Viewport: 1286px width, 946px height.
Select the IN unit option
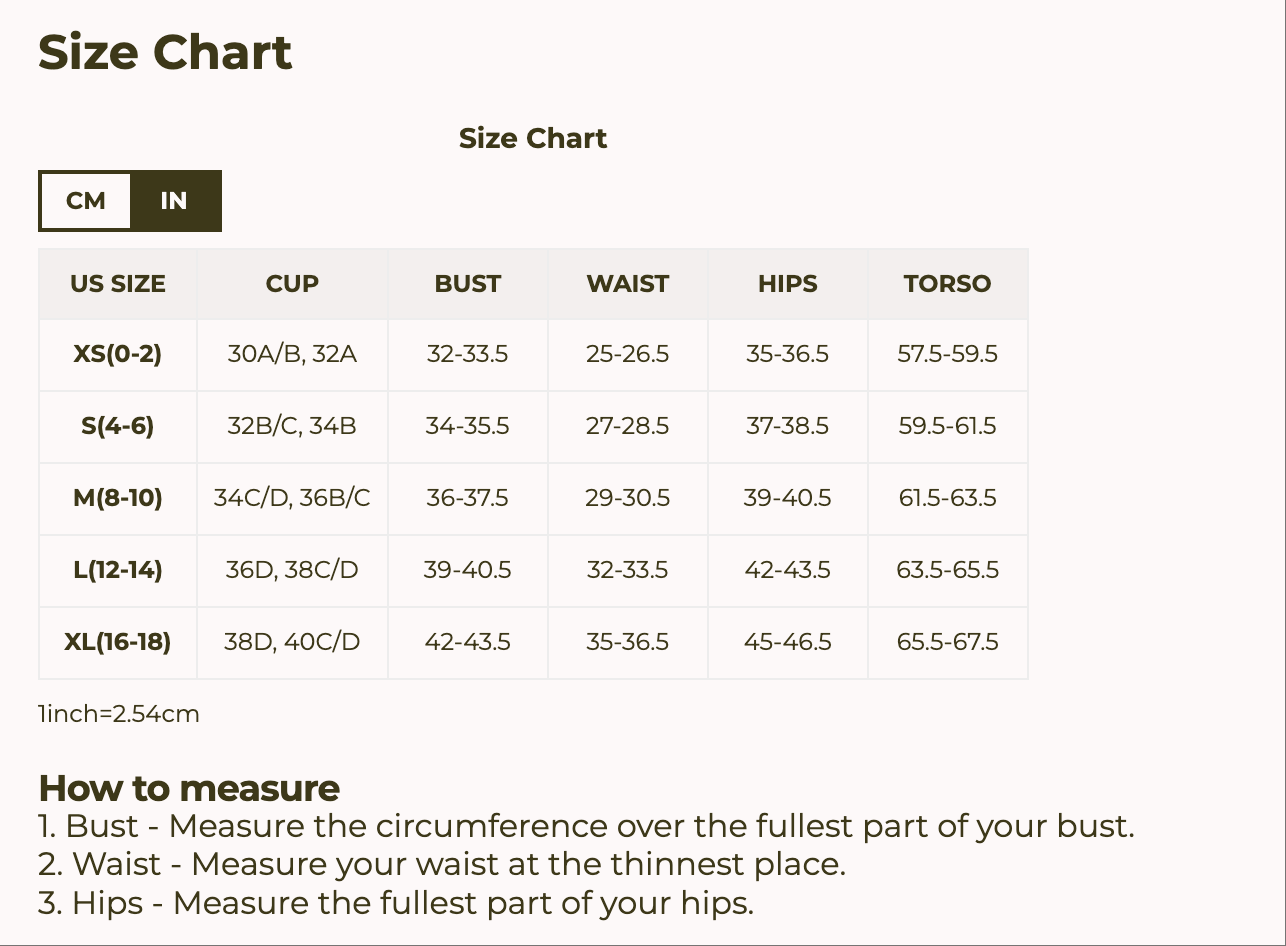tap(174, 201)
